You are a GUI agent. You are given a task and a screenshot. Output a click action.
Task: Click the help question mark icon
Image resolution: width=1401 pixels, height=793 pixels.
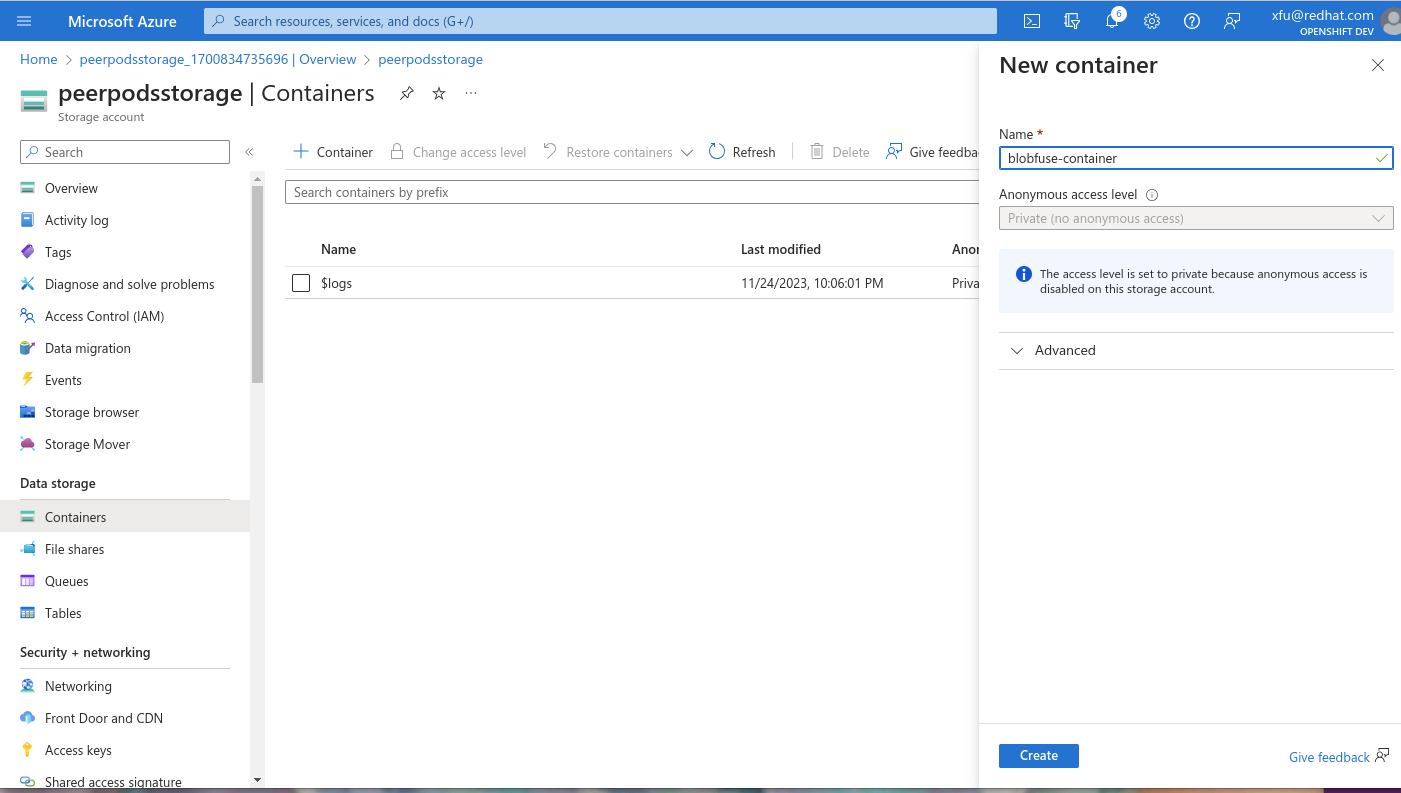tap(1192, 21)
